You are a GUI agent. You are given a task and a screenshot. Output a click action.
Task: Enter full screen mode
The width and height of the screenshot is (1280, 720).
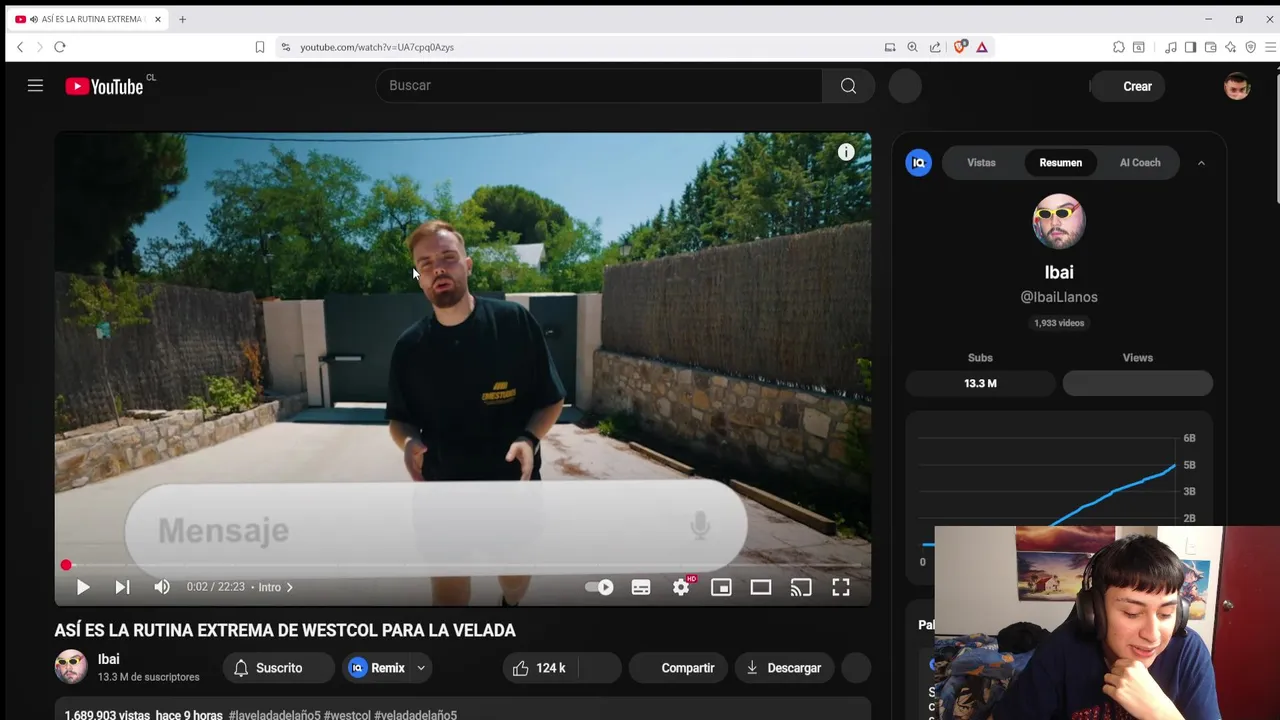coord(841,587)
